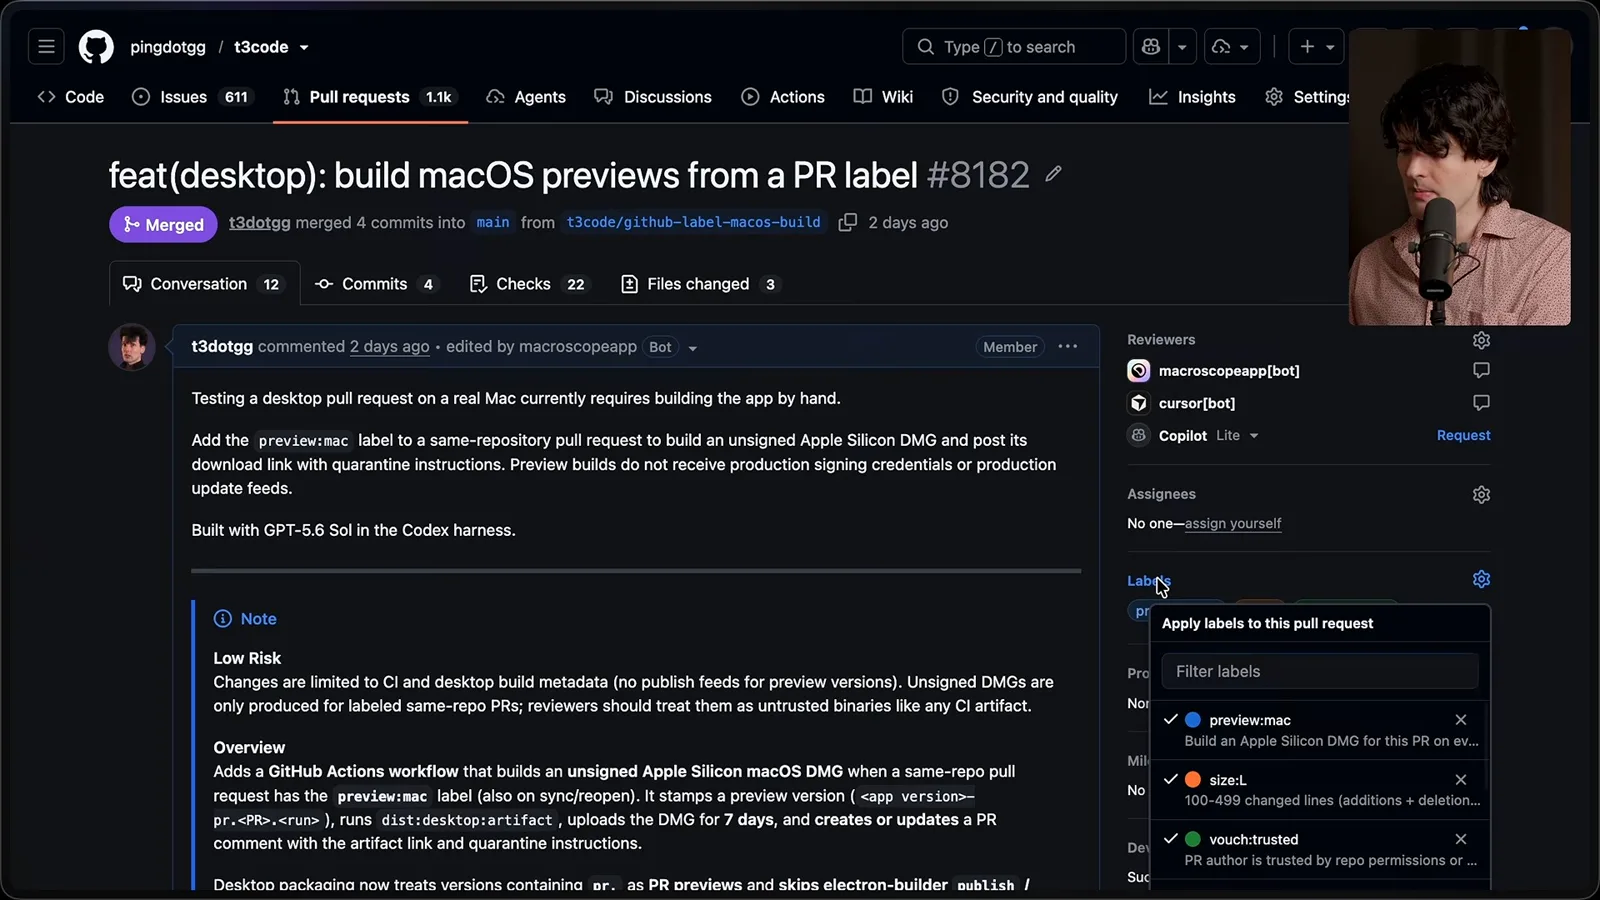Viewport: 1600px width, 900px height.
Task: Click the Labels gear icon
Action: (1481, 579)
